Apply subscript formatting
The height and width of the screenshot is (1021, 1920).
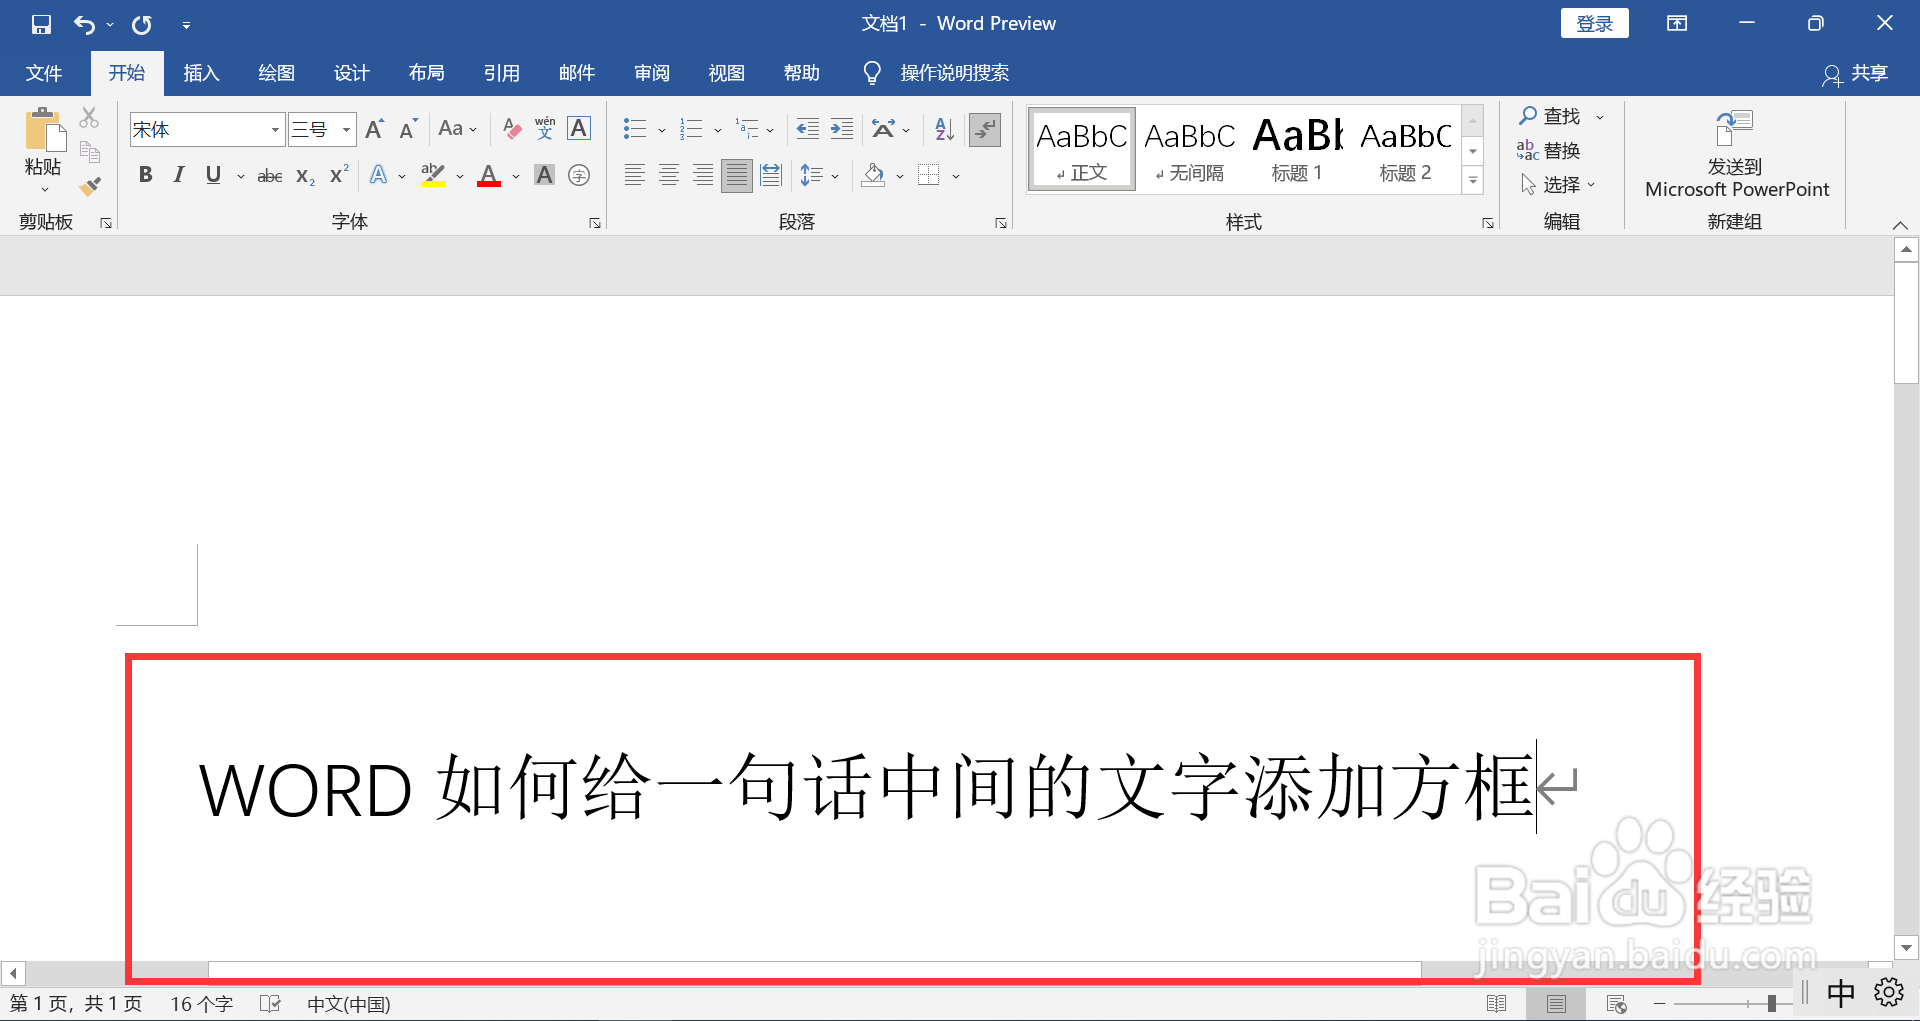tap(305, 176)
